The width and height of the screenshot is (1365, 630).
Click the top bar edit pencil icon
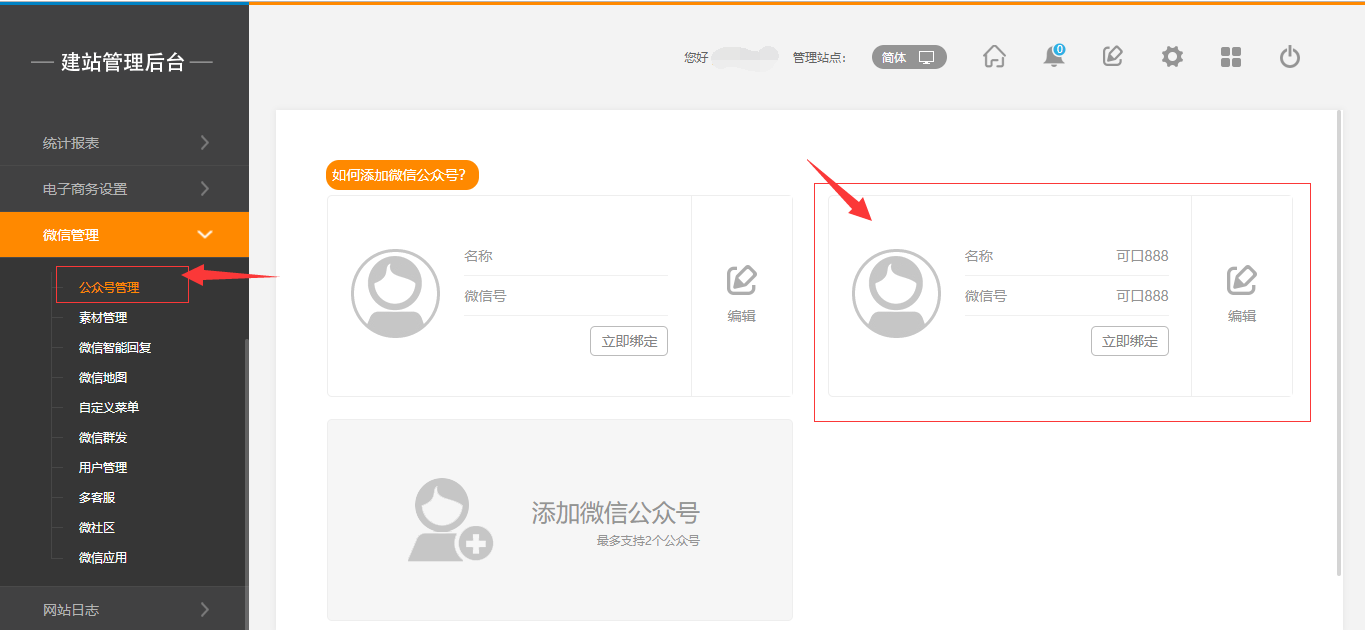click(x=1112, y=57)
